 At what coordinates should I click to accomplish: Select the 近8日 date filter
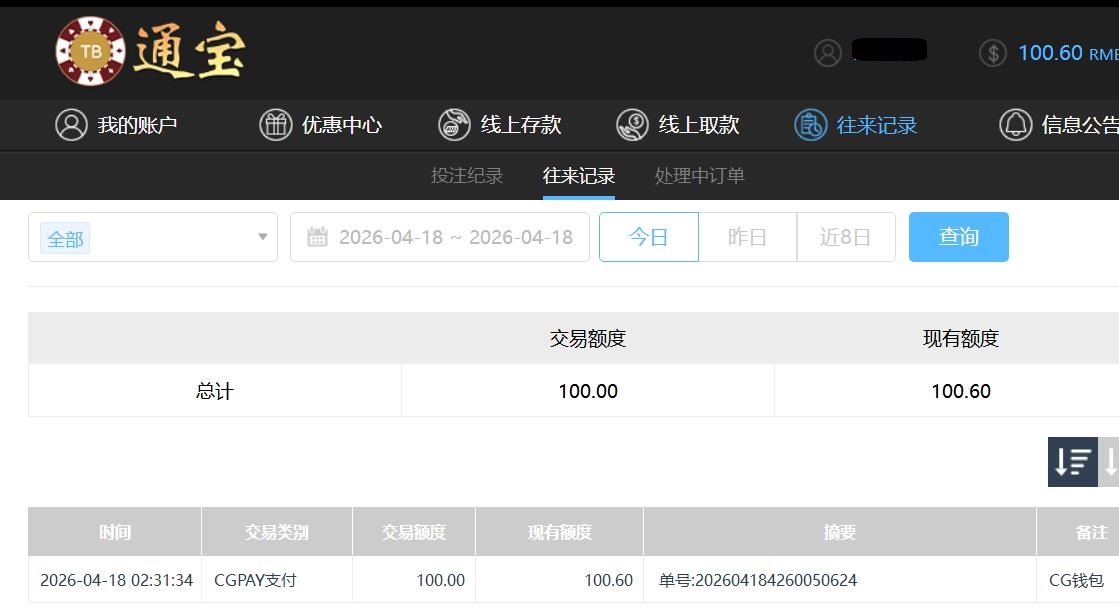[x=845, y=237]
